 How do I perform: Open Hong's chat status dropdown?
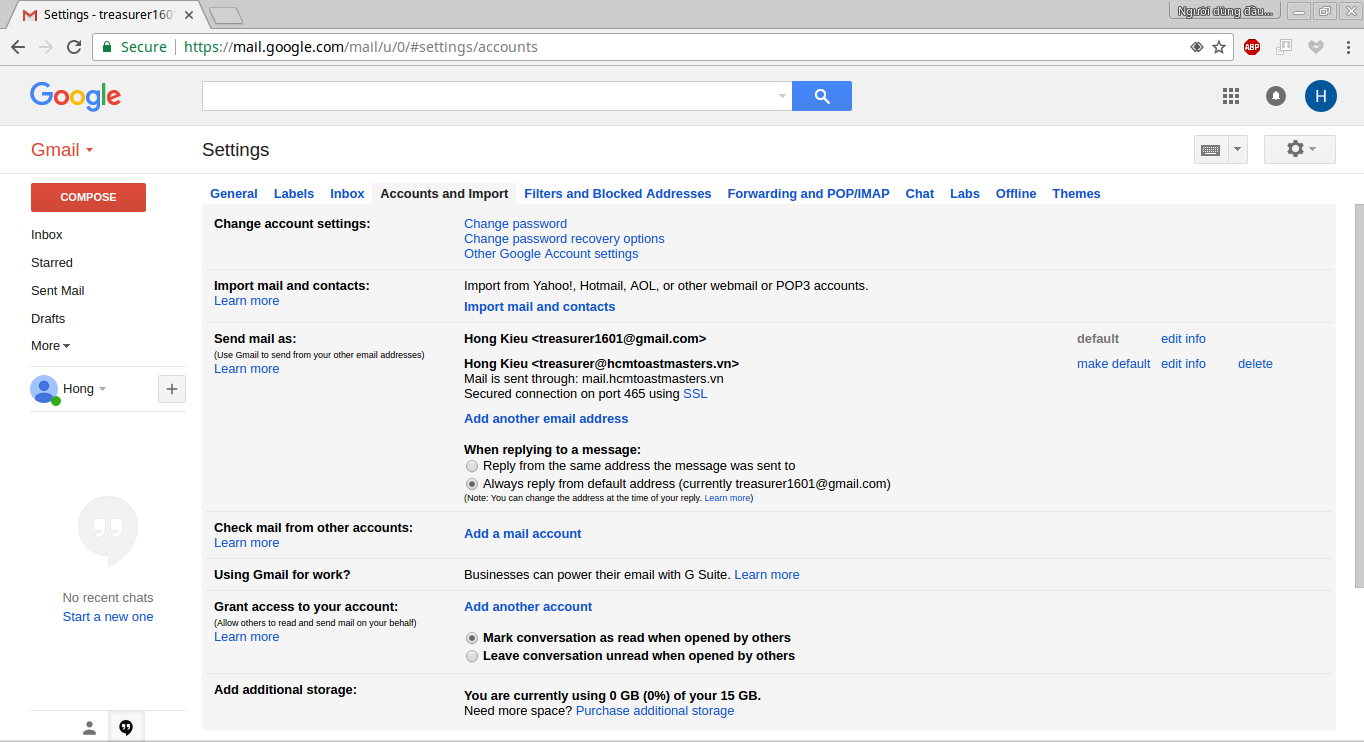point(102,389)
